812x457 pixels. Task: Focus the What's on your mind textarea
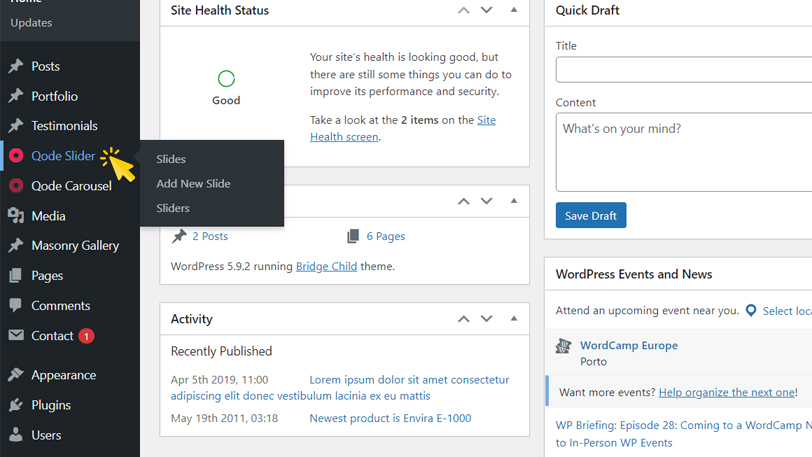click(684, 151)
